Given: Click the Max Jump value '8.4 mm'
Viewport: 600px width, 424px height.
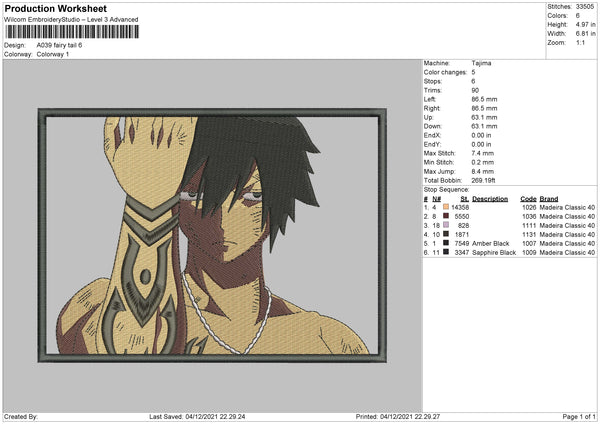Looking at the screenshot, I should 483,171.
